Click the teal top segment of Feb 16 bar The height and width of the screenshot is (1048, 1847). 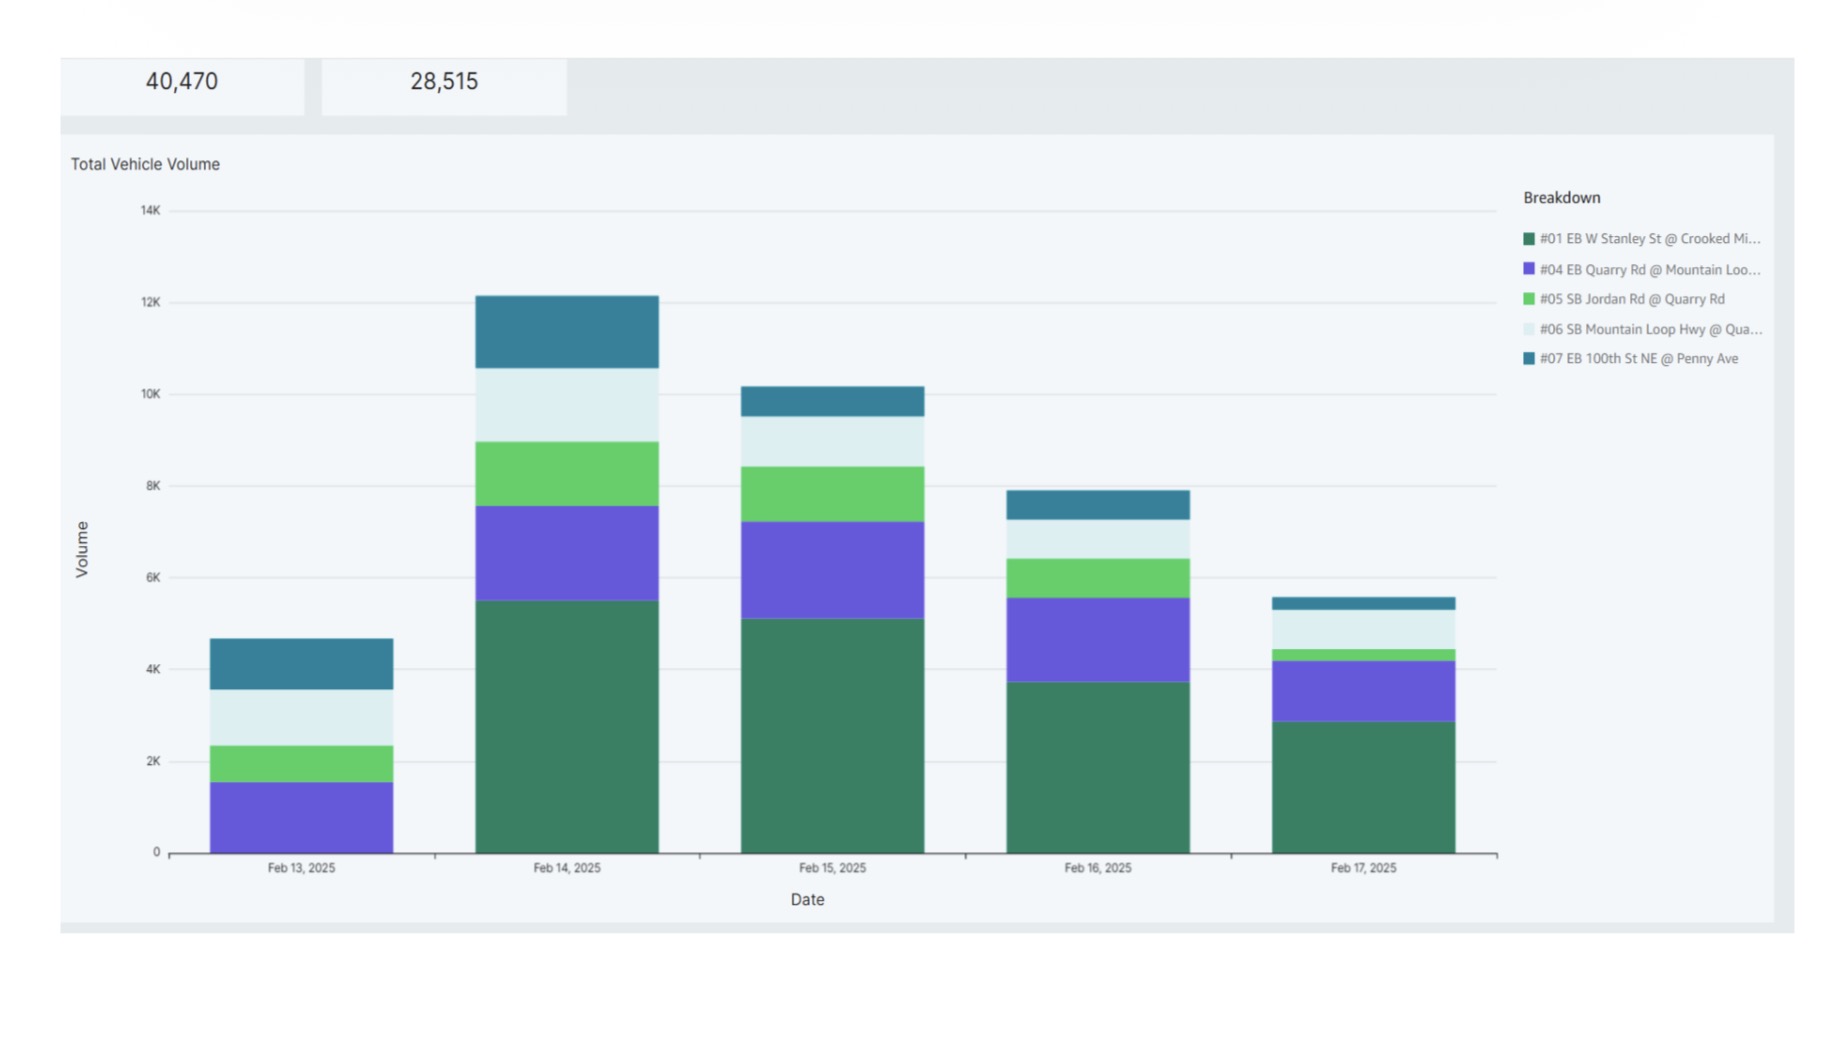[x=1098, y=505]
